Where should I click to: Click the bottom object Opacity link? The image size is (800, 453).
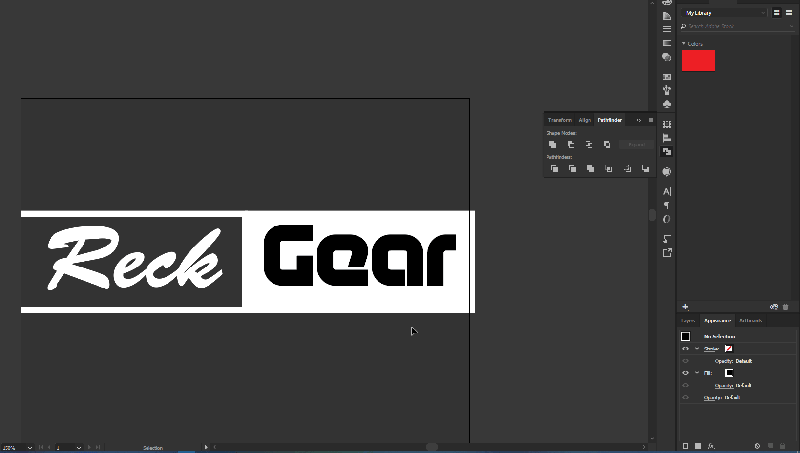pyautogui.click(x=713, y=398)
